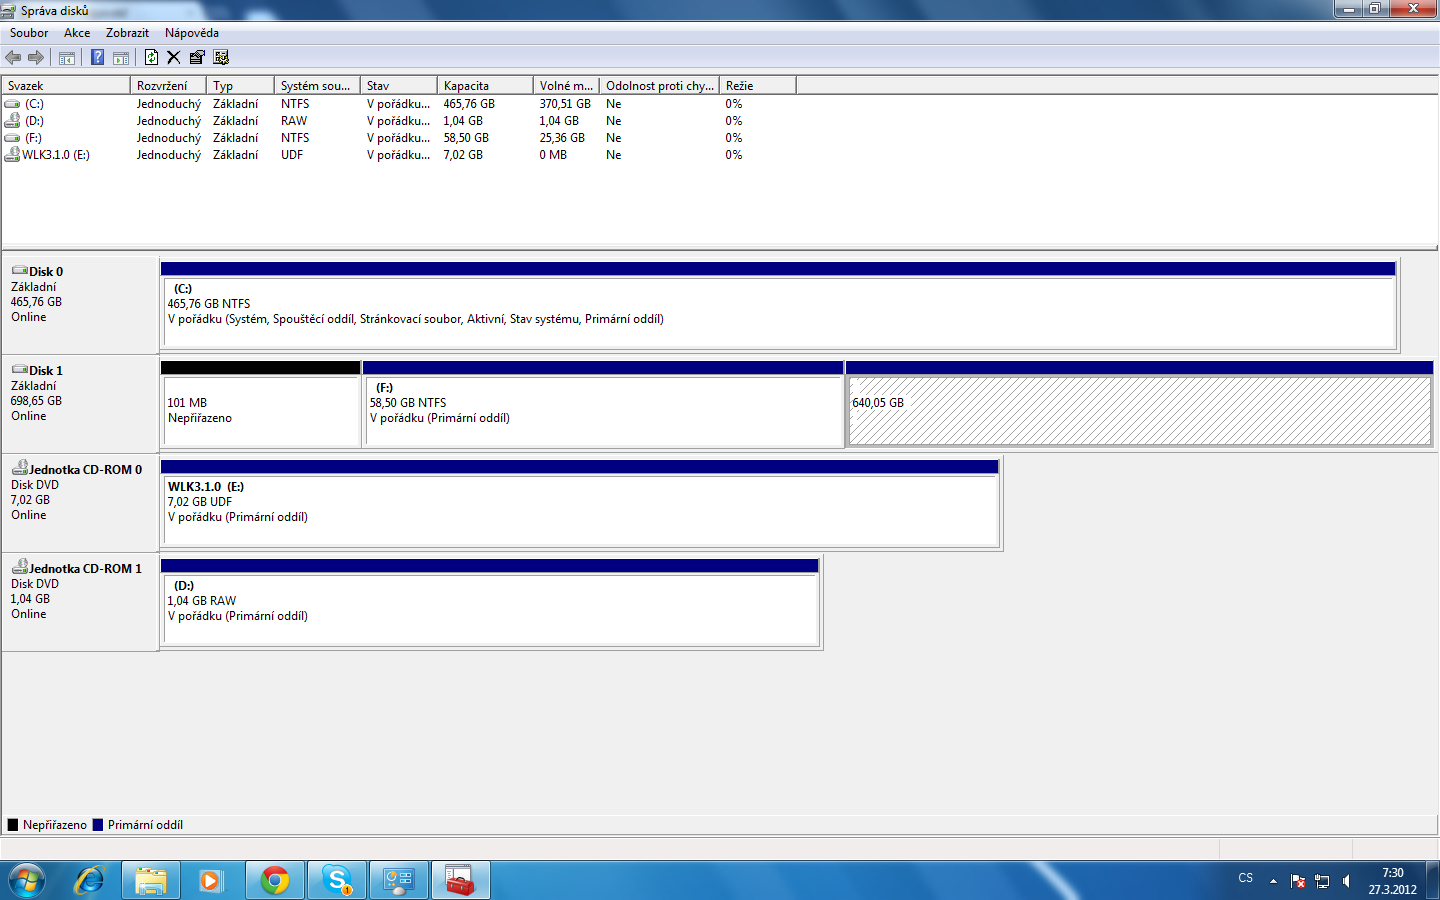Click the Kapacita column header
This screenshot has height=900, width=1440.
point(485,86)
